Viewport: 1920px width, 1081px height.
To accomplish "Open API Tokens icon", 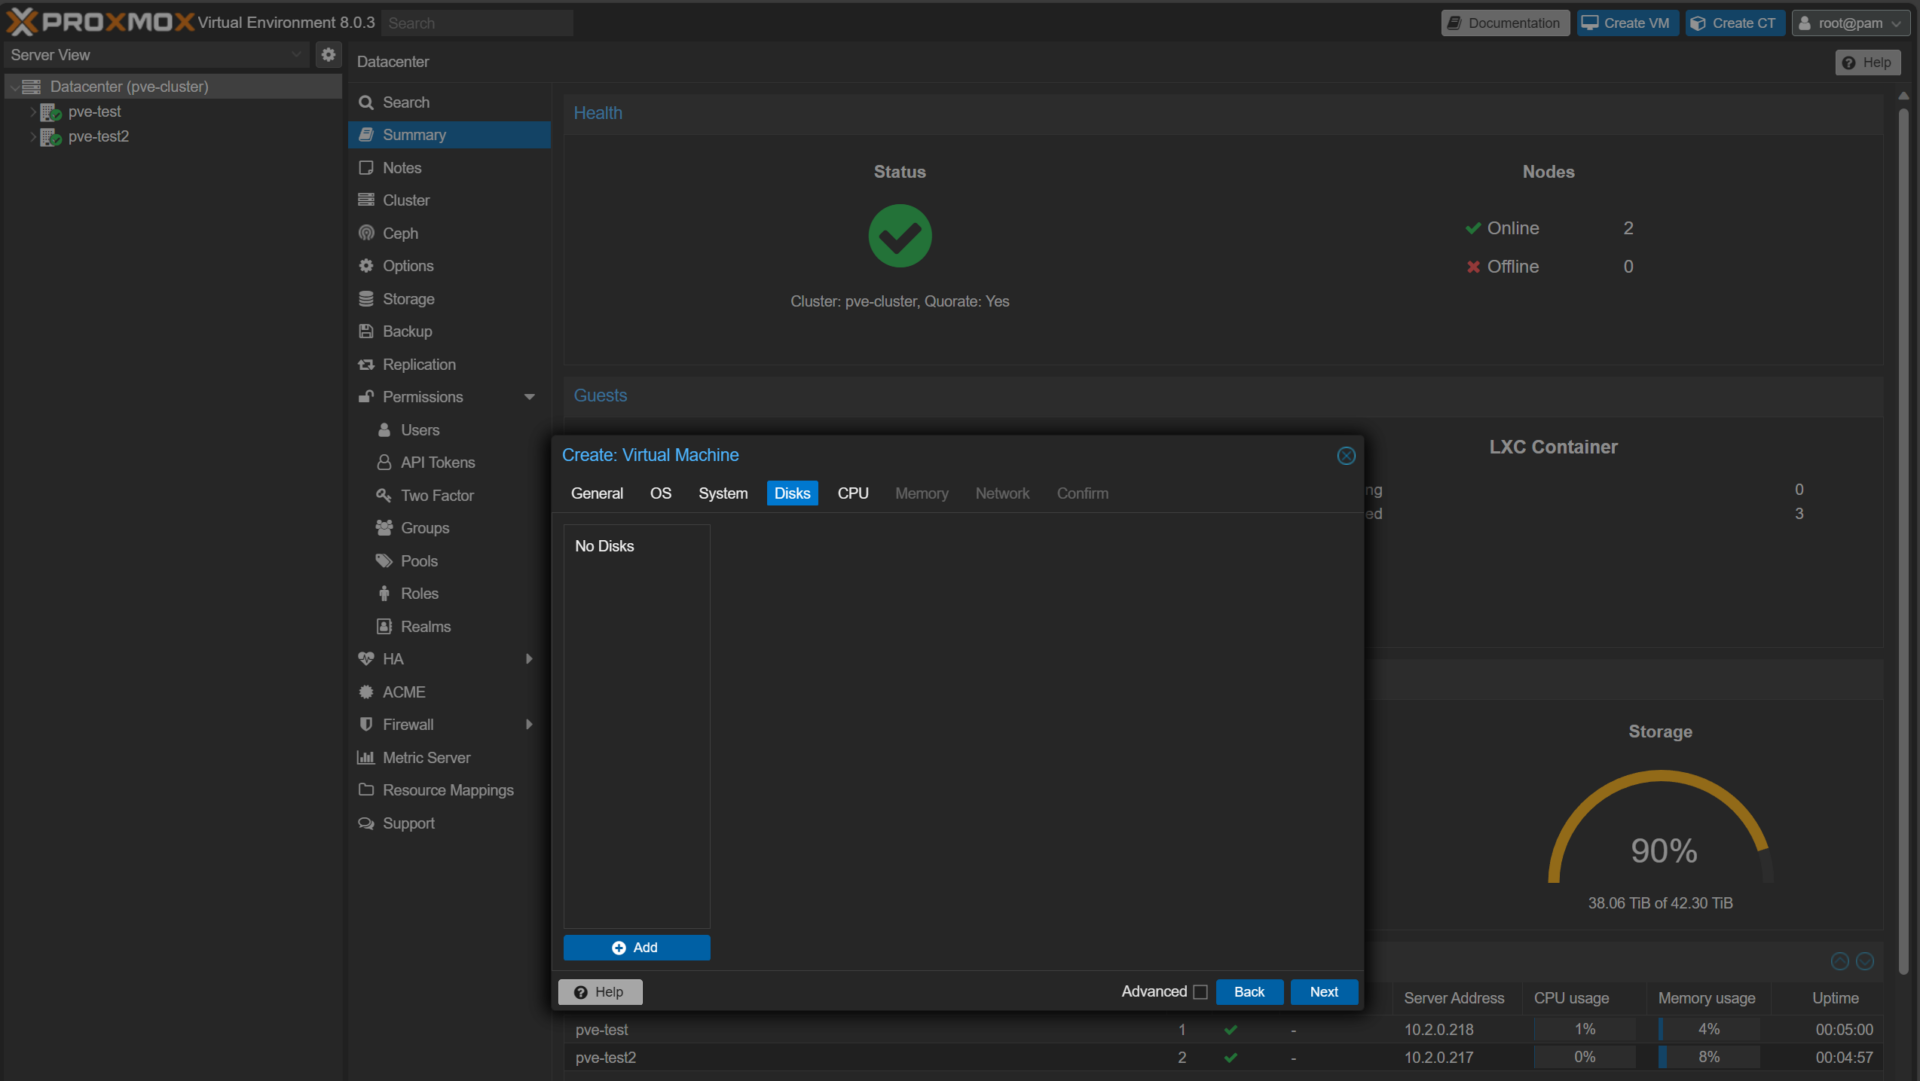I will pos(384,462).
